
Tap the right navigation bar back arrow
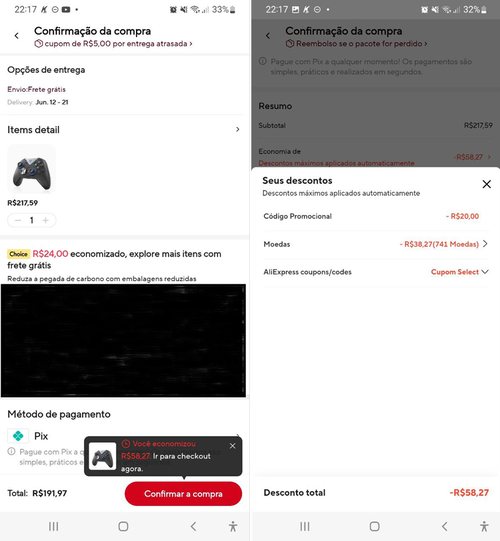(x=444, y=527)
